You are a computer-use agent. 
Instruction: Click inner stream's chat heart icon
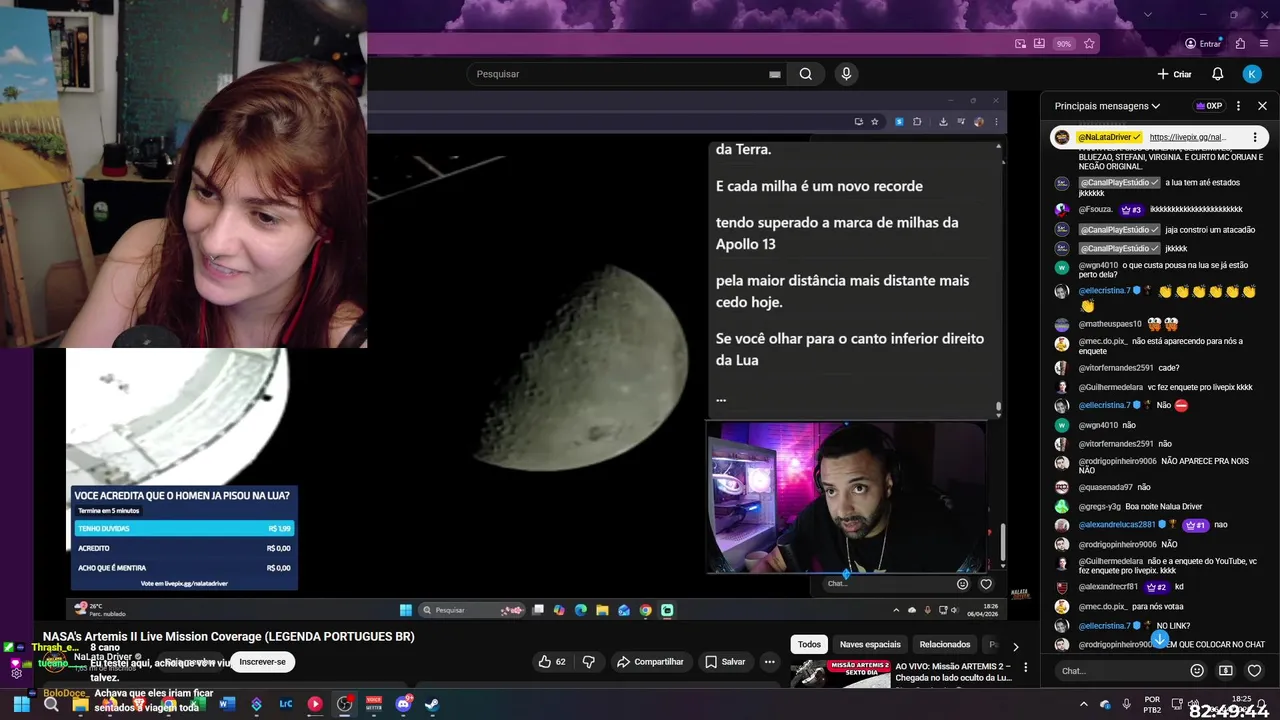986,584
